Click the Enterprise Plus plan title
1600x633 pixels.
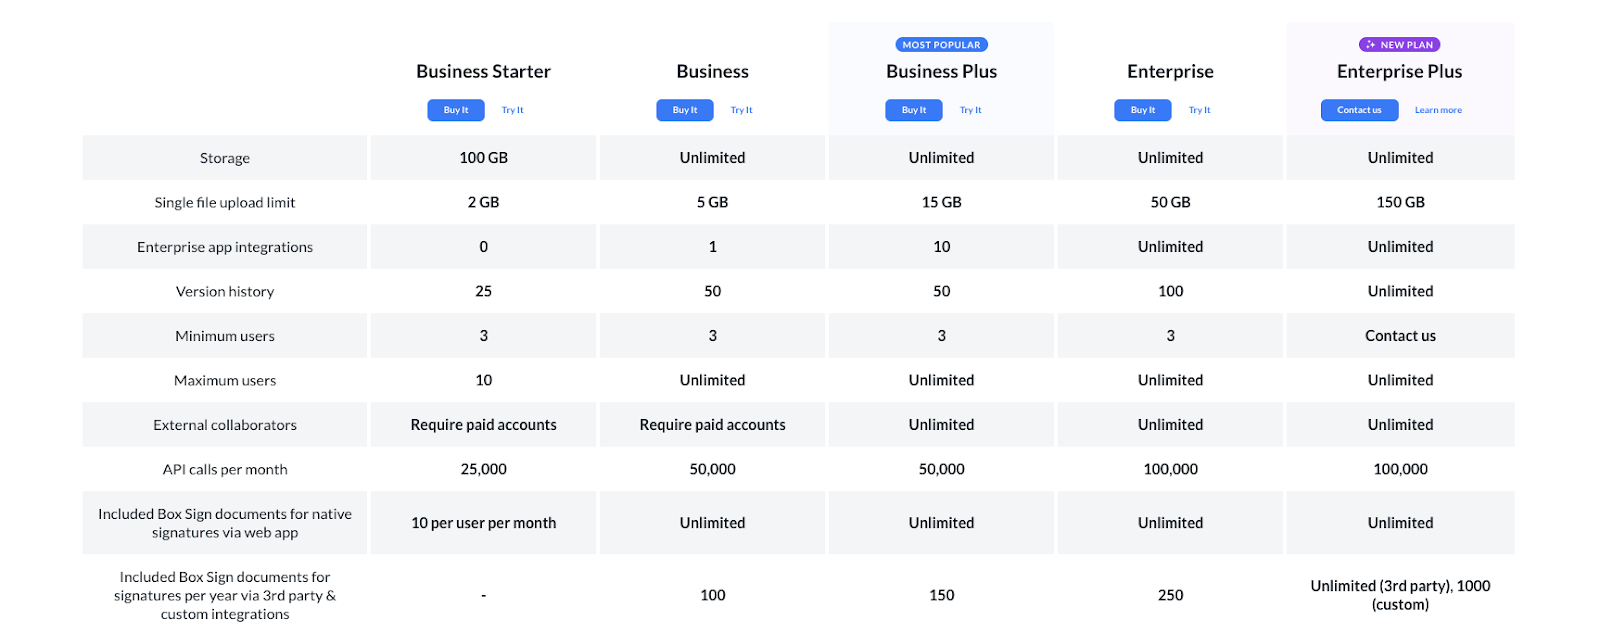[1399, 72]
